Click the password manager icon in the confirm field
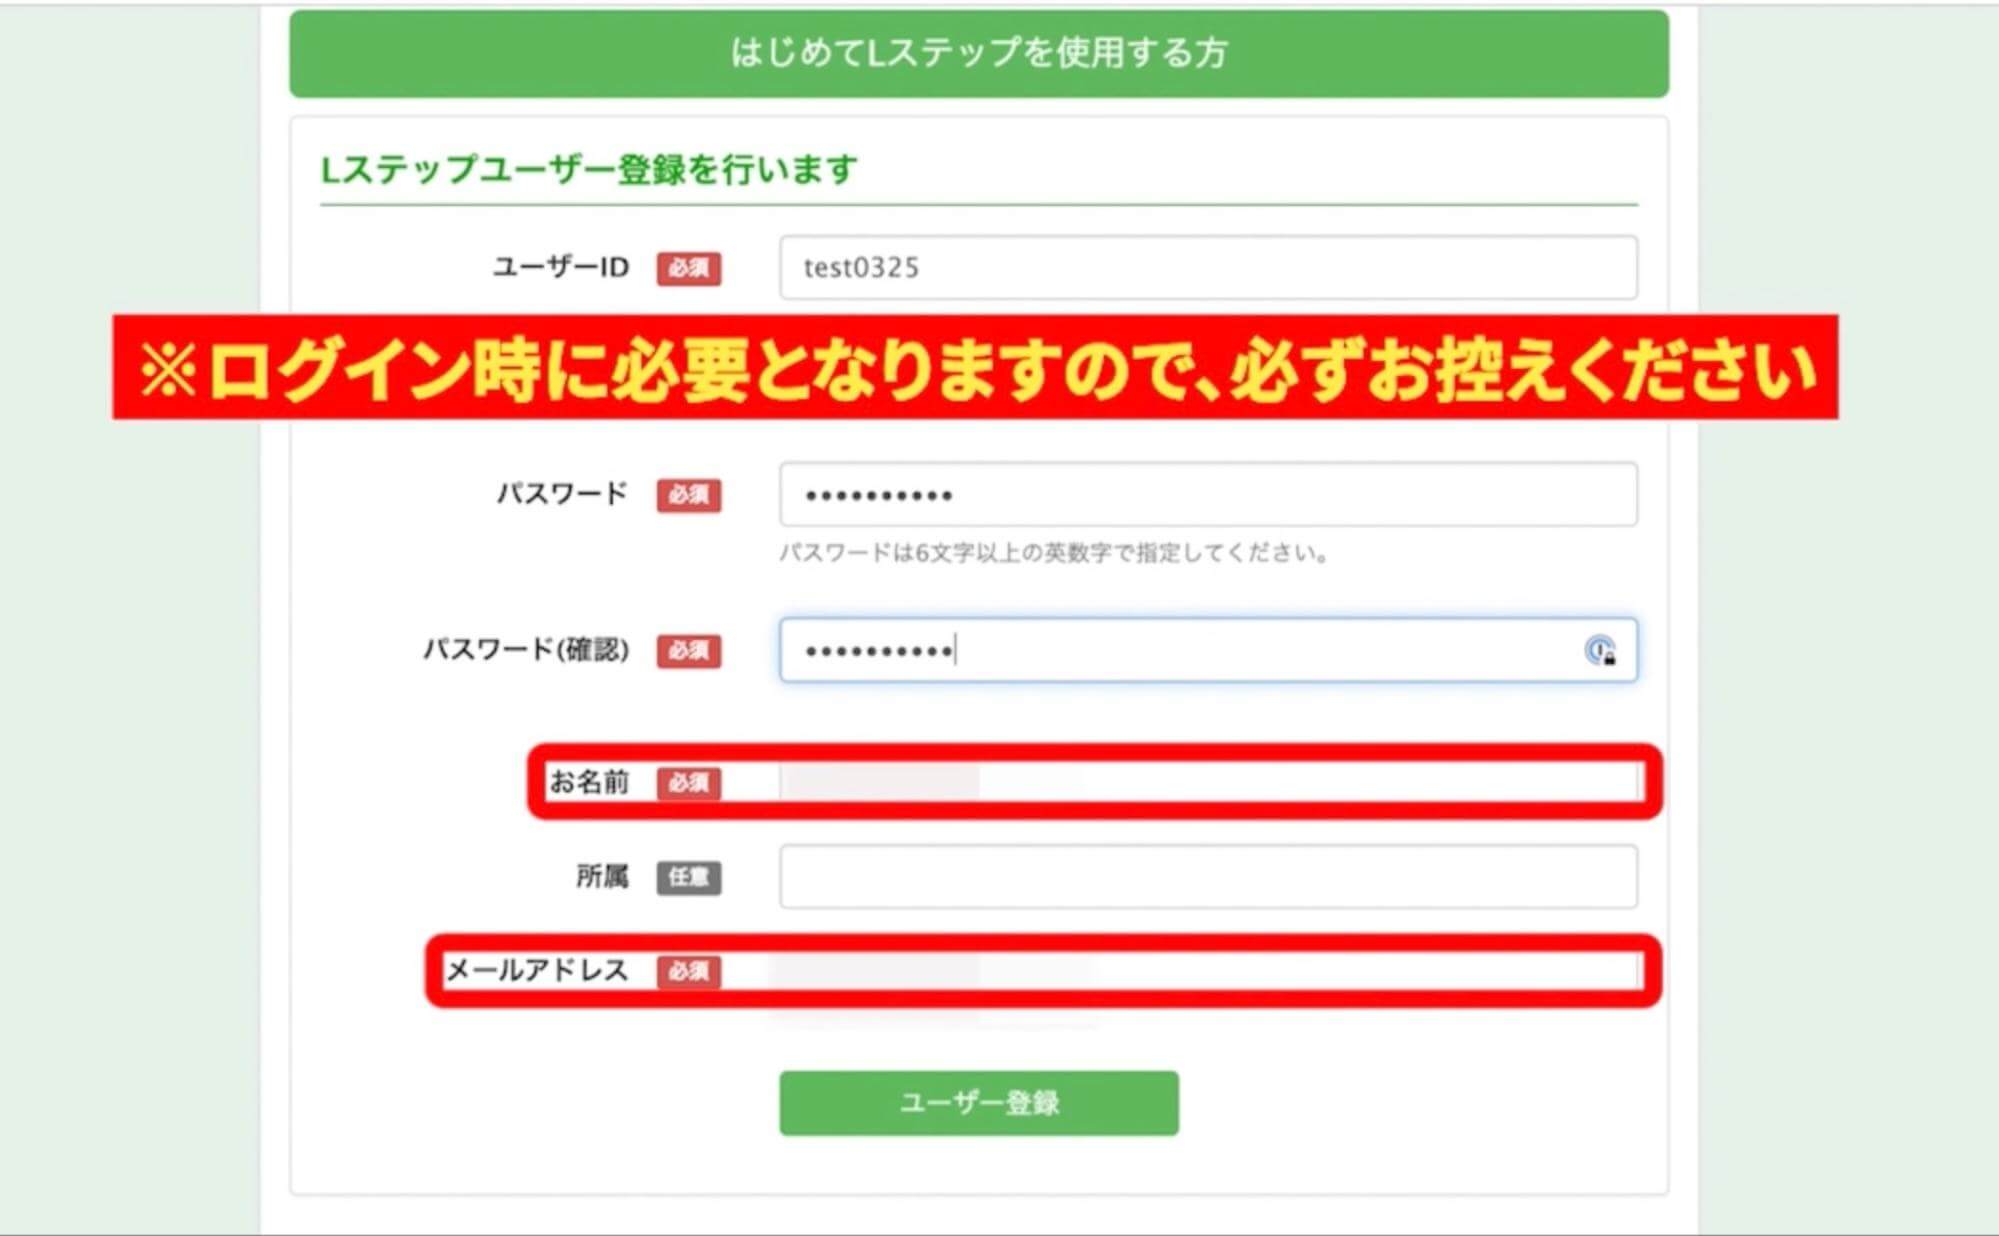 [x=1600, y=651]
